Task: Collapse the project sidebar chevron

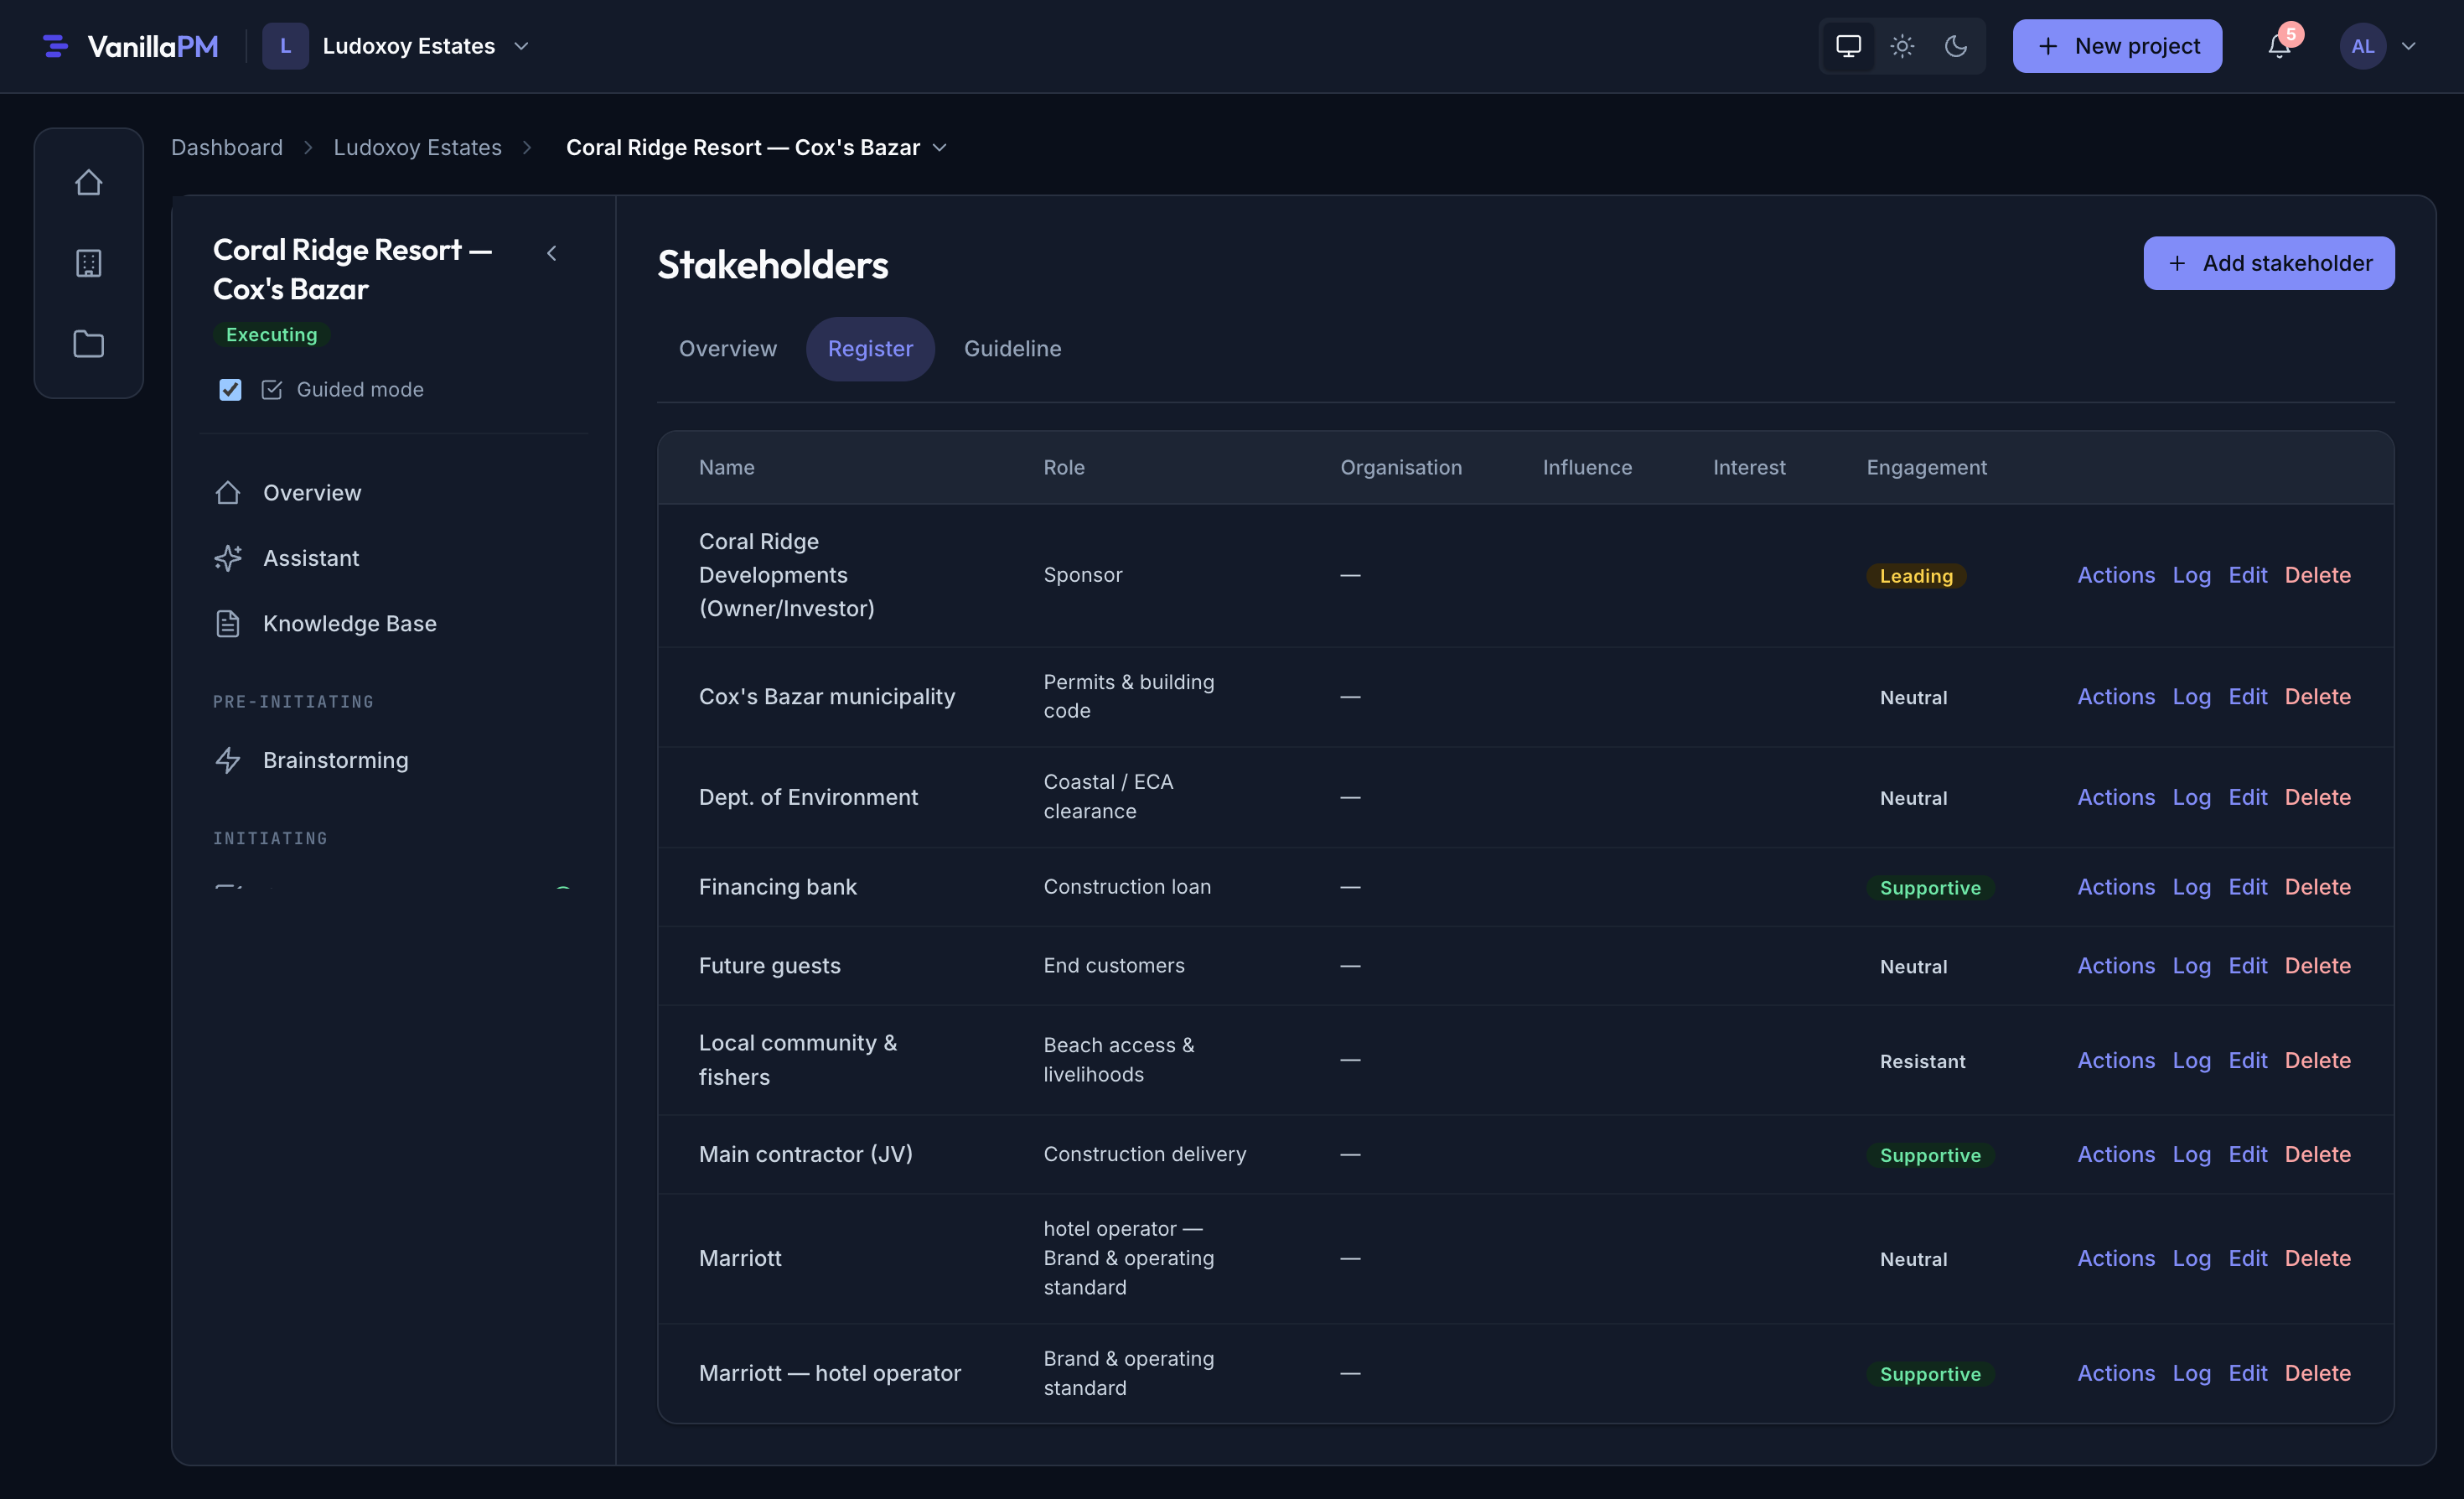Action: [551, 253]
